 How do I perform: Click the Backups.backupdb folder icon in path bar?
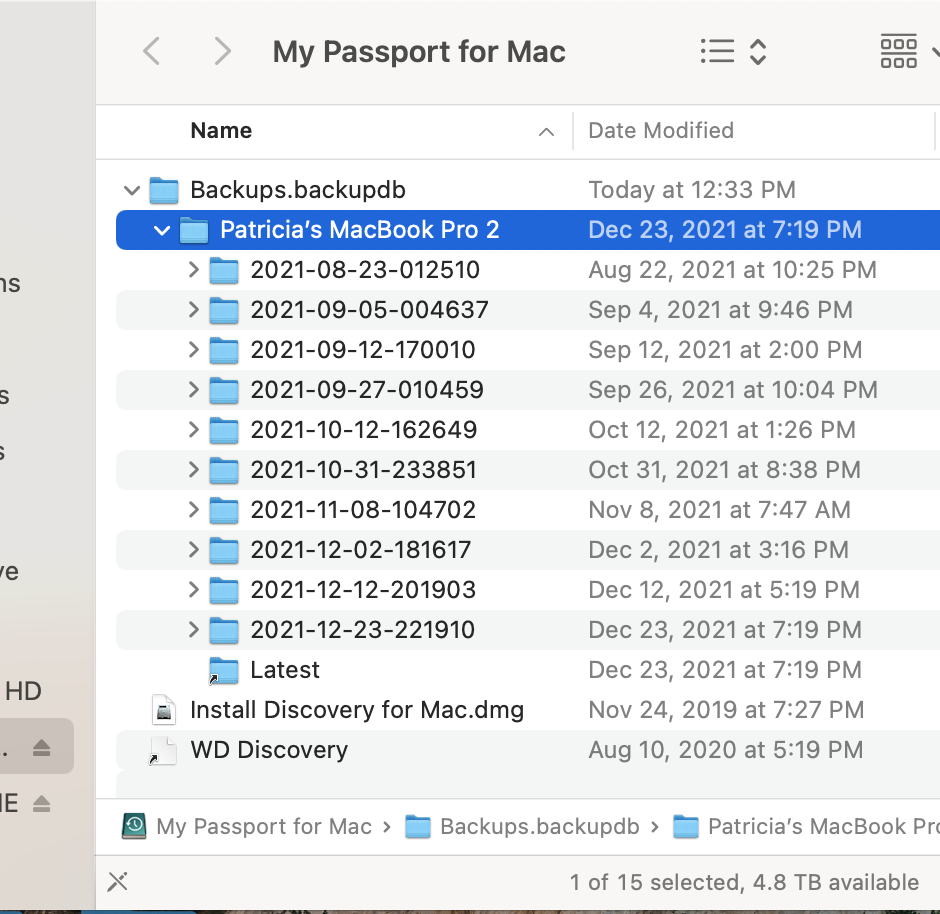[x=418, y=827]
